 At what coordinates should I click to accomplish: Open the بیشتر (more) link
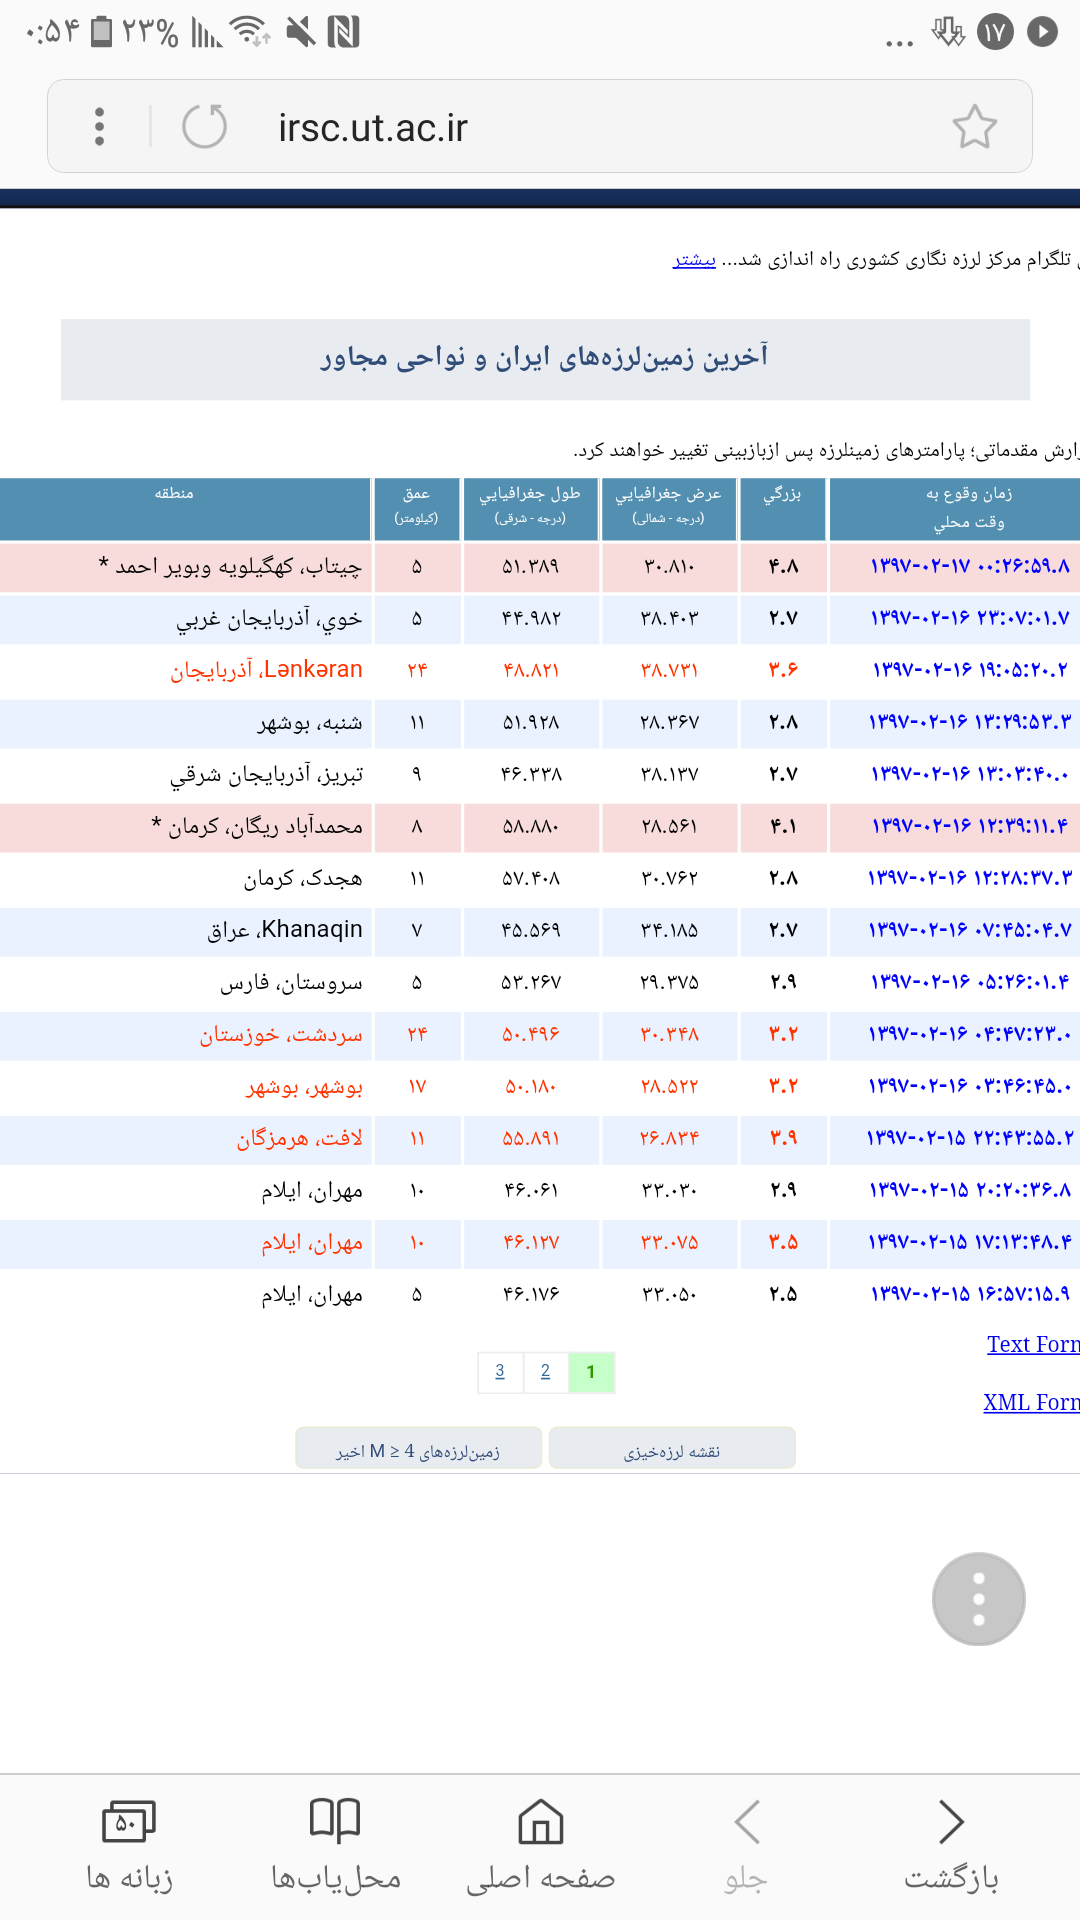coord(694,260)
